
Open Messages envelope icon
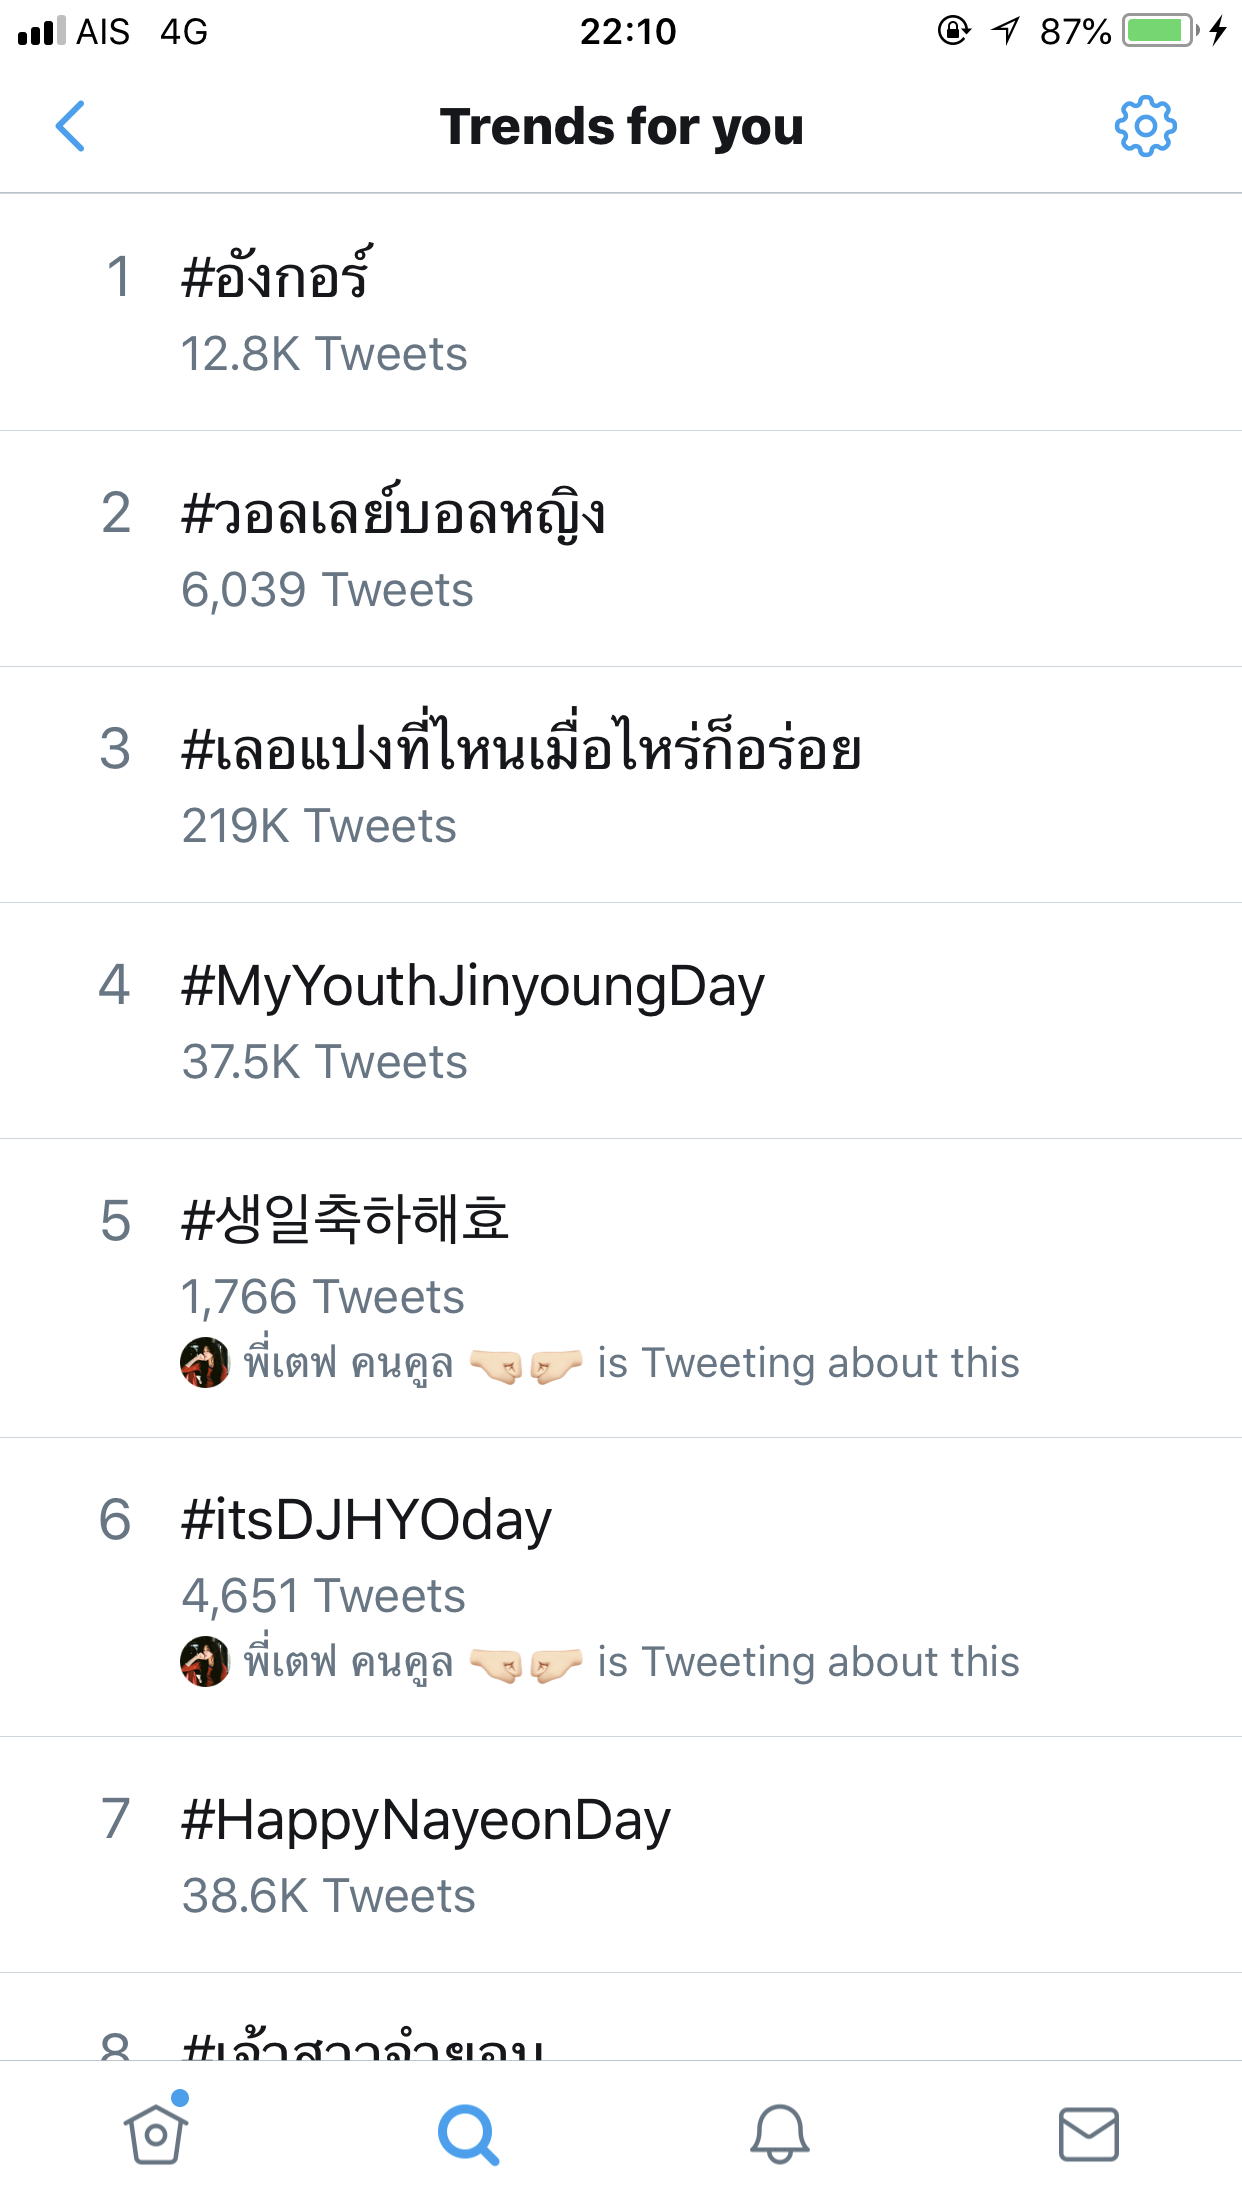click(1089, 2134)
